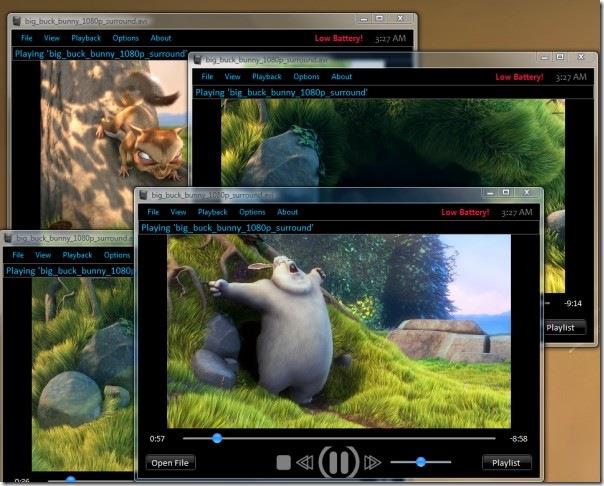
Task: Click the Open File button
Action: [x=170, y=463]
